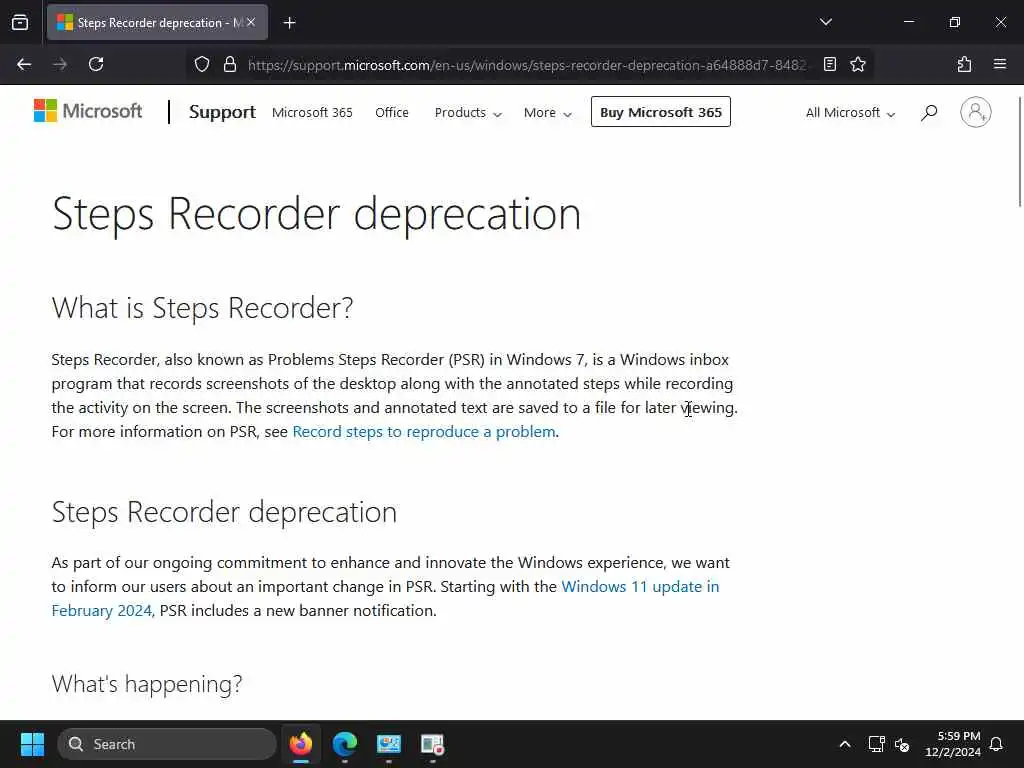Click the 'Steps Recorder deprecation' main heading
The width and height of the screenshot is (1024, 768).
316,214
